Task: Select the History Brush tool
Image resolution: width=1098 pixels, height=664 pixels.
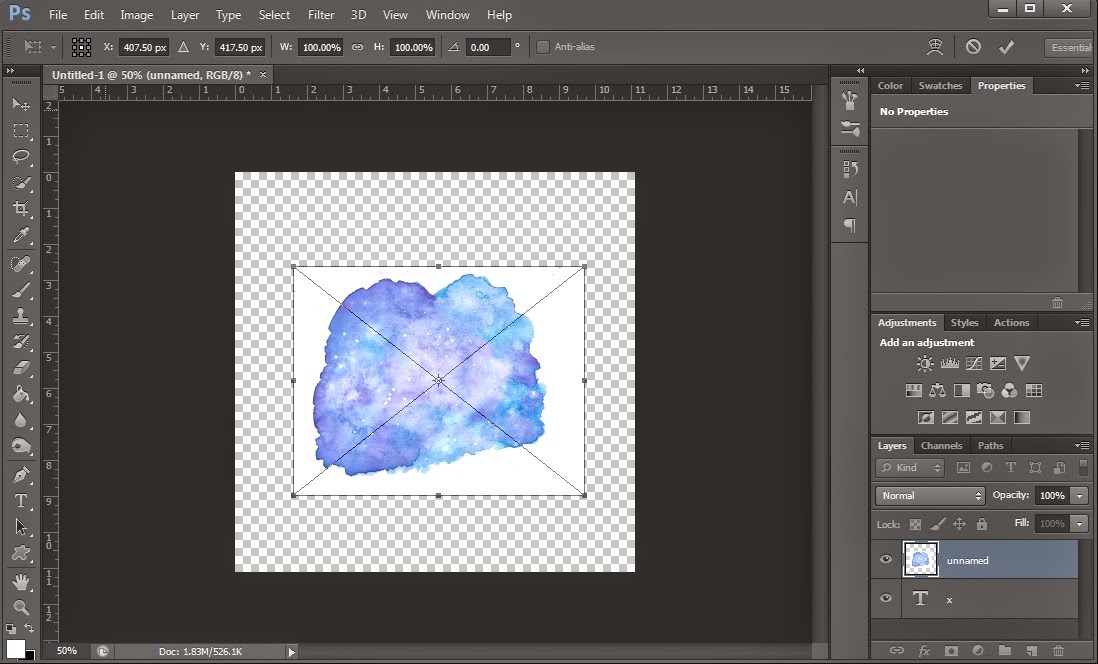Action: pos(21,341)
